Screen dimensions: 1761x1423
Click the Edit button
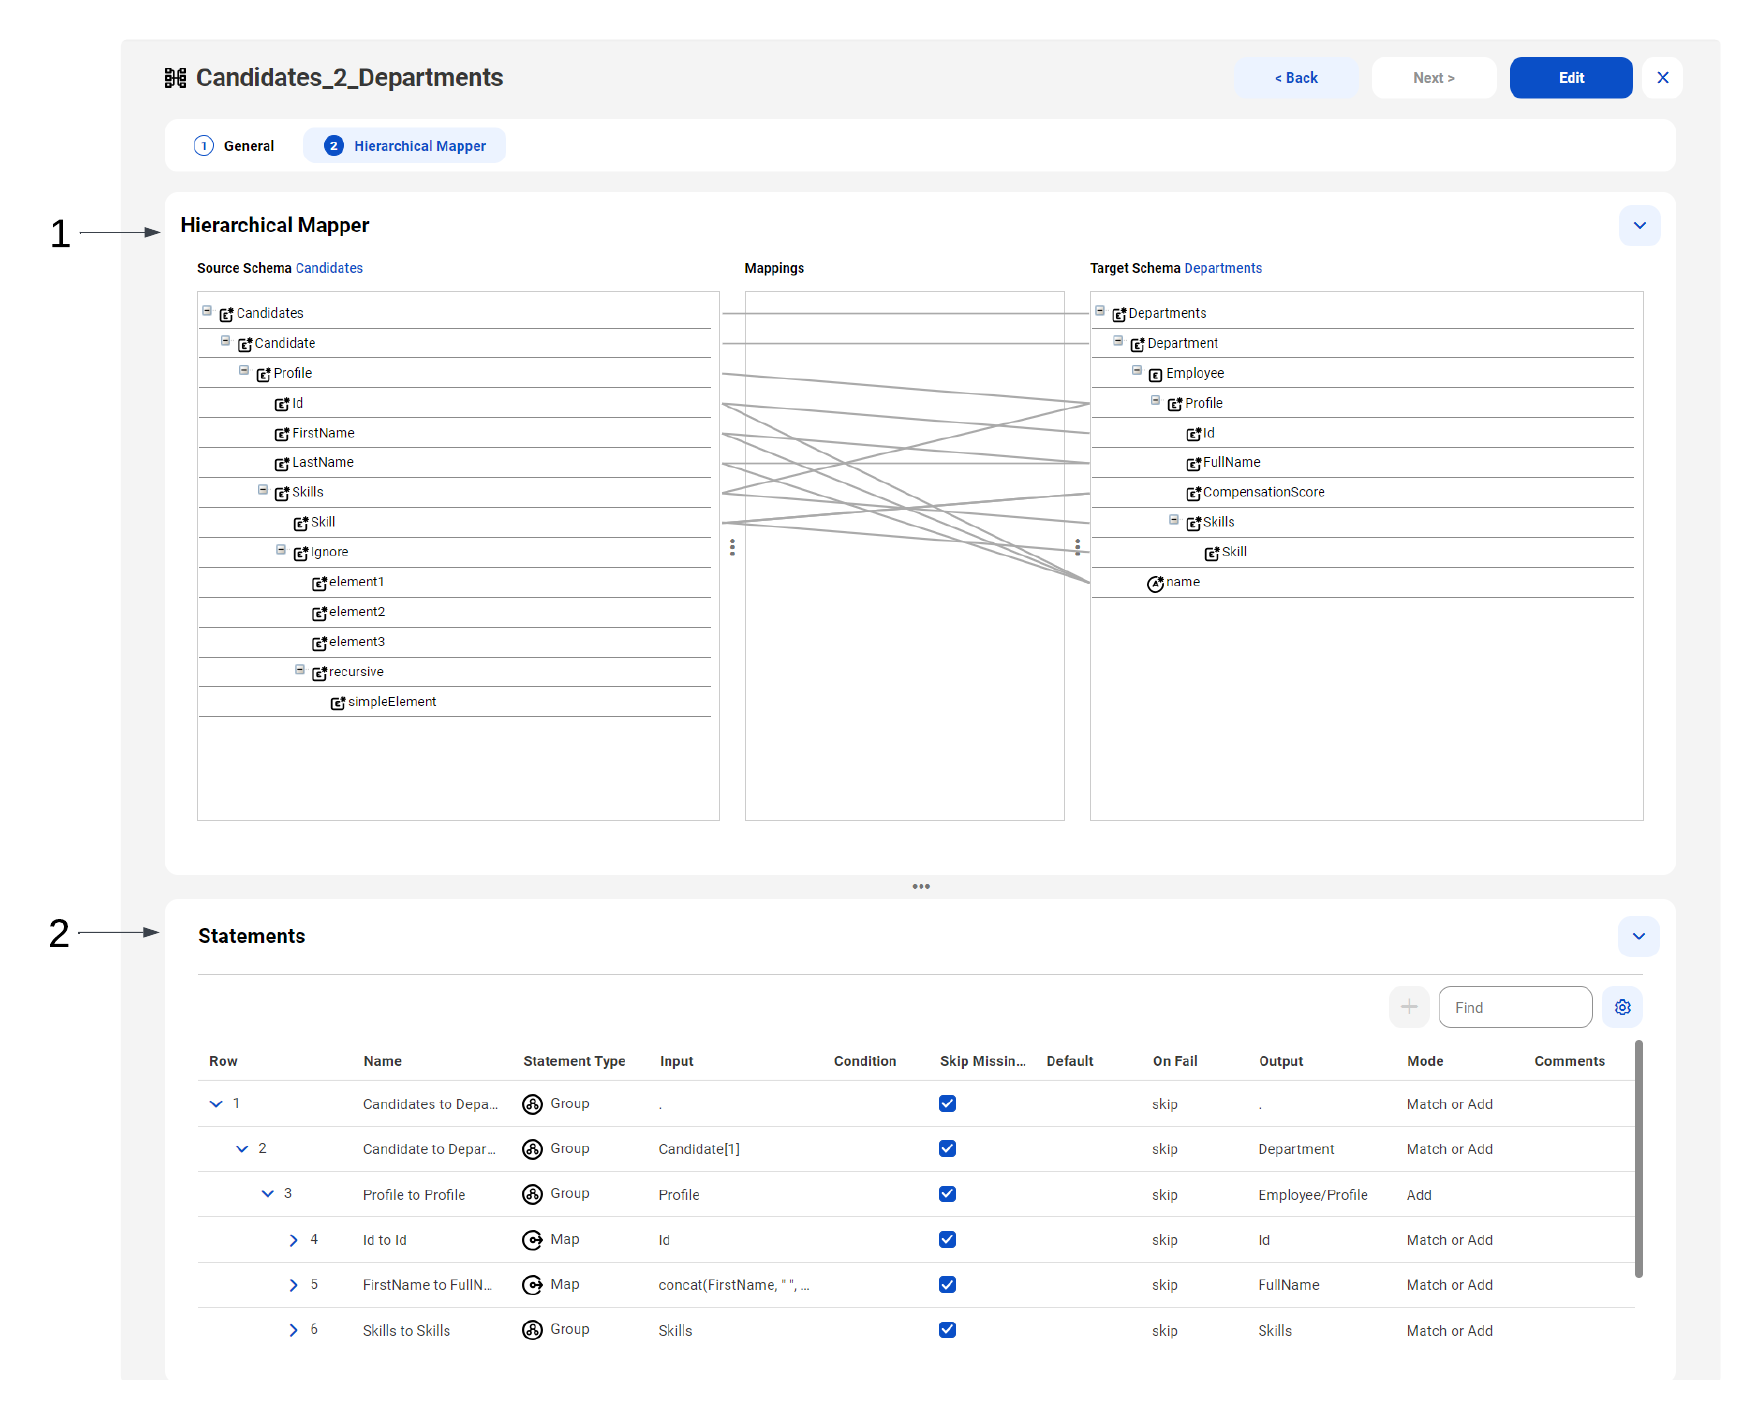click(x=1571, y=78)
